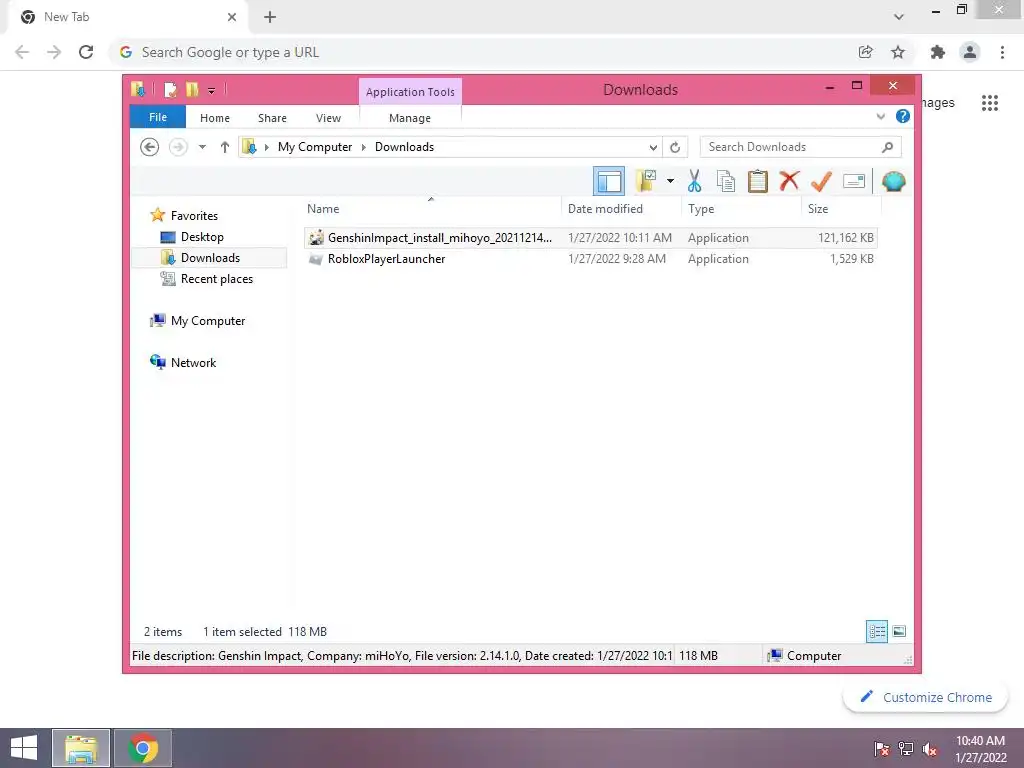1024x768 pixels.
Task: Click quick access Properties icon in title bar
Action: coord(170,90)
